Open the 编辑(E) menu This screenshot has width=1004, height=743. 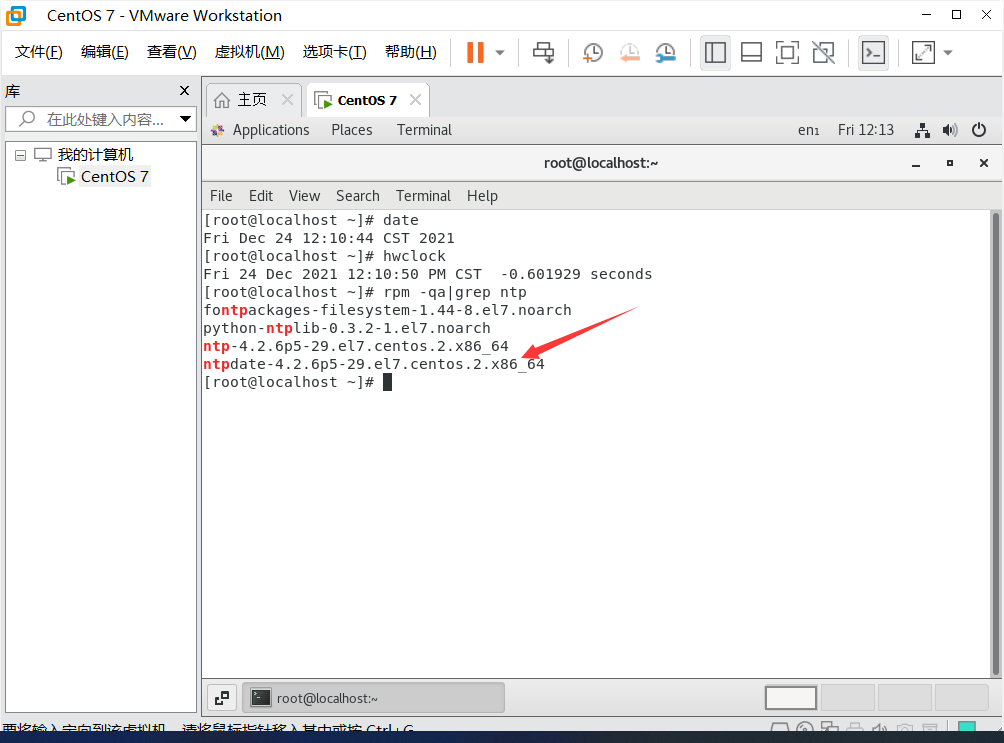104,52
